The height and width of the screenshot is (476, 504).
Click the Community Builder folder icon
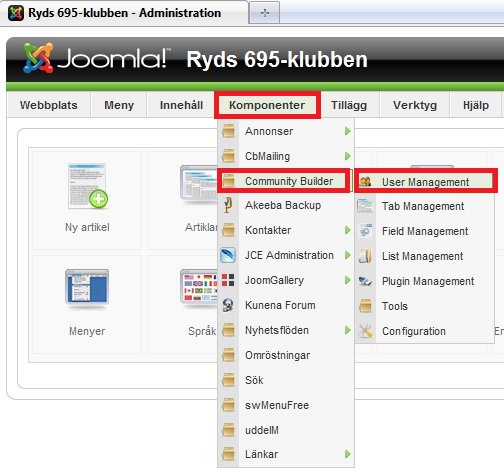pos(228,181)
